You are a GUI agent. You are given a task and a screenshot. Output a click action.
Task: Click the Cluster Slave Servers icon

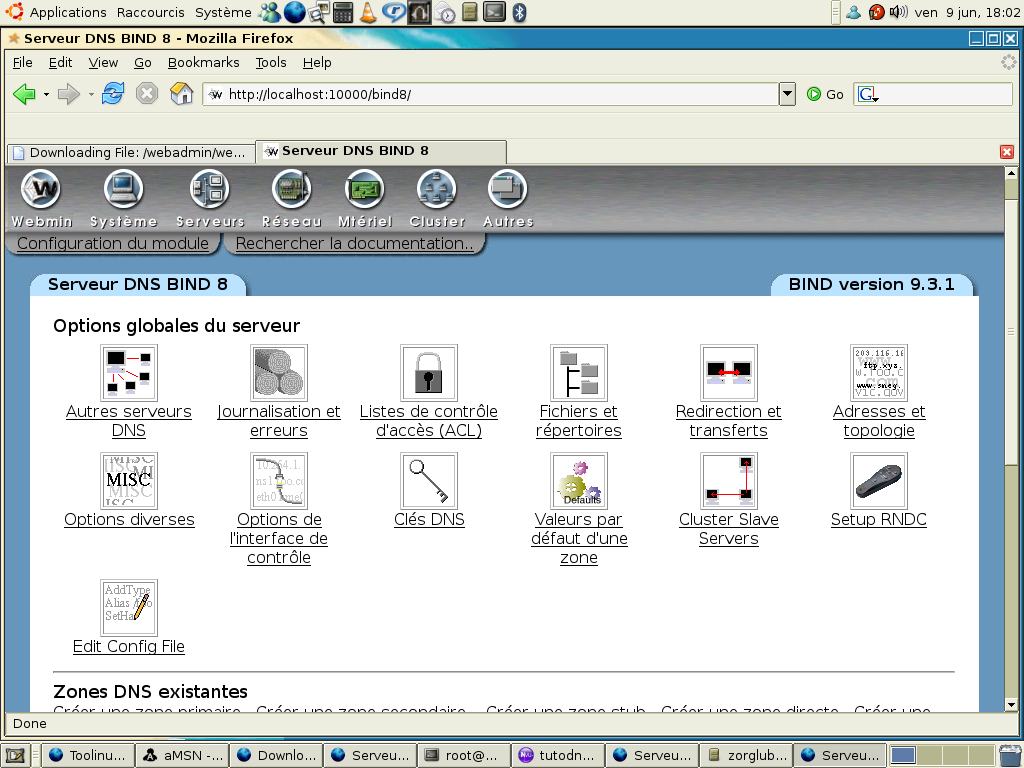pos(729,481)
